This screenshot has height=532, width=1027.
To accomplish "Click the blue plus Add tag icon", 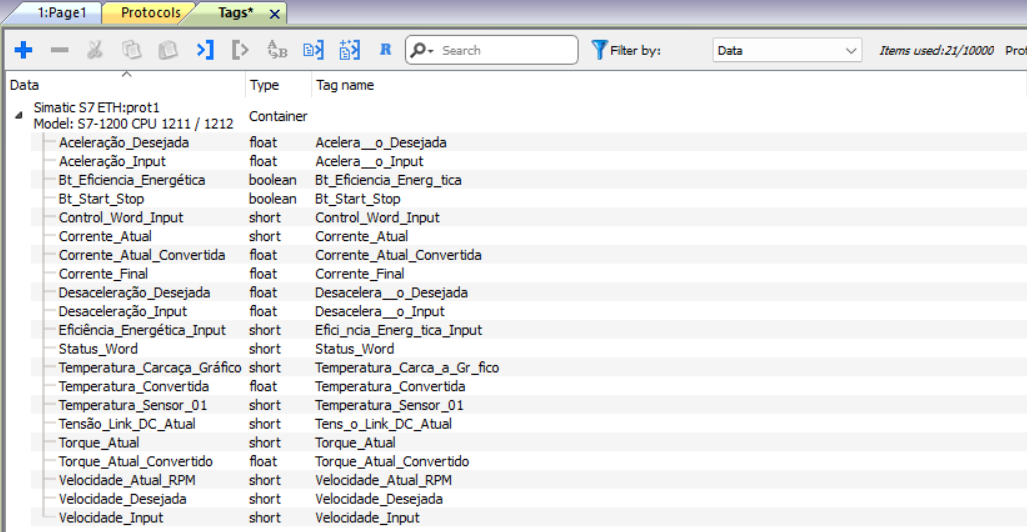I will pyautogui.click(x=24, y=50).
